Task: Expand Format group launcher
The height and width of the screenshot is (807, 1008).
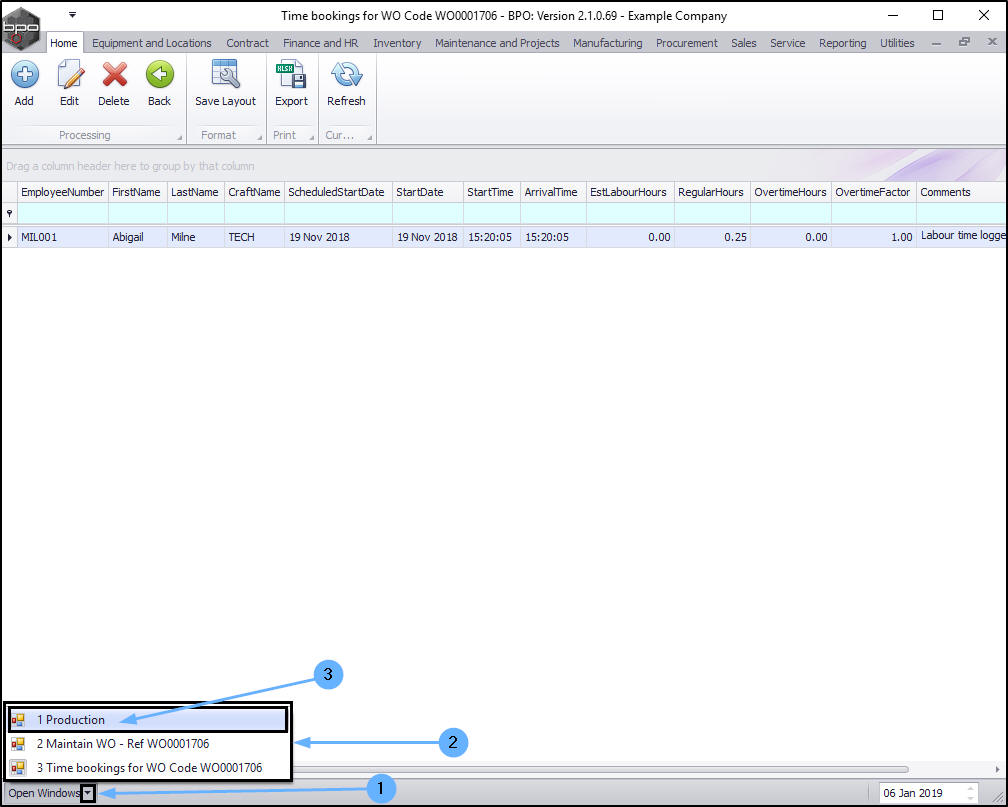Action: [260, 137]
